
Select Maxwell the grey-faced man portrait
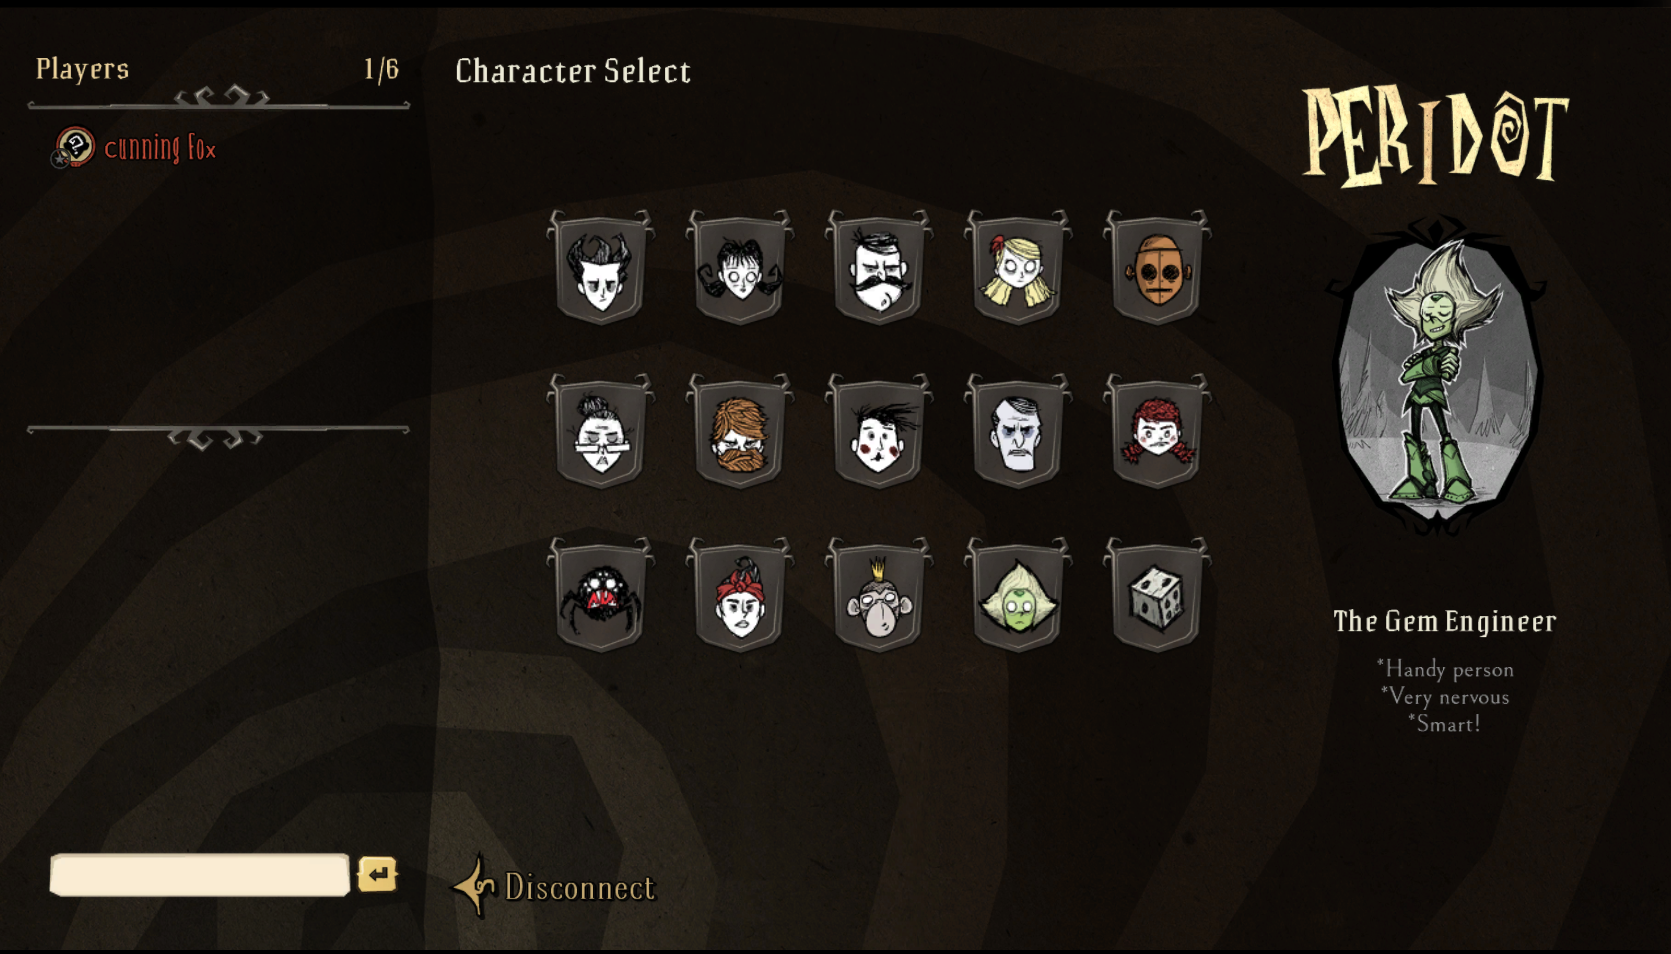pos(1018,431)
